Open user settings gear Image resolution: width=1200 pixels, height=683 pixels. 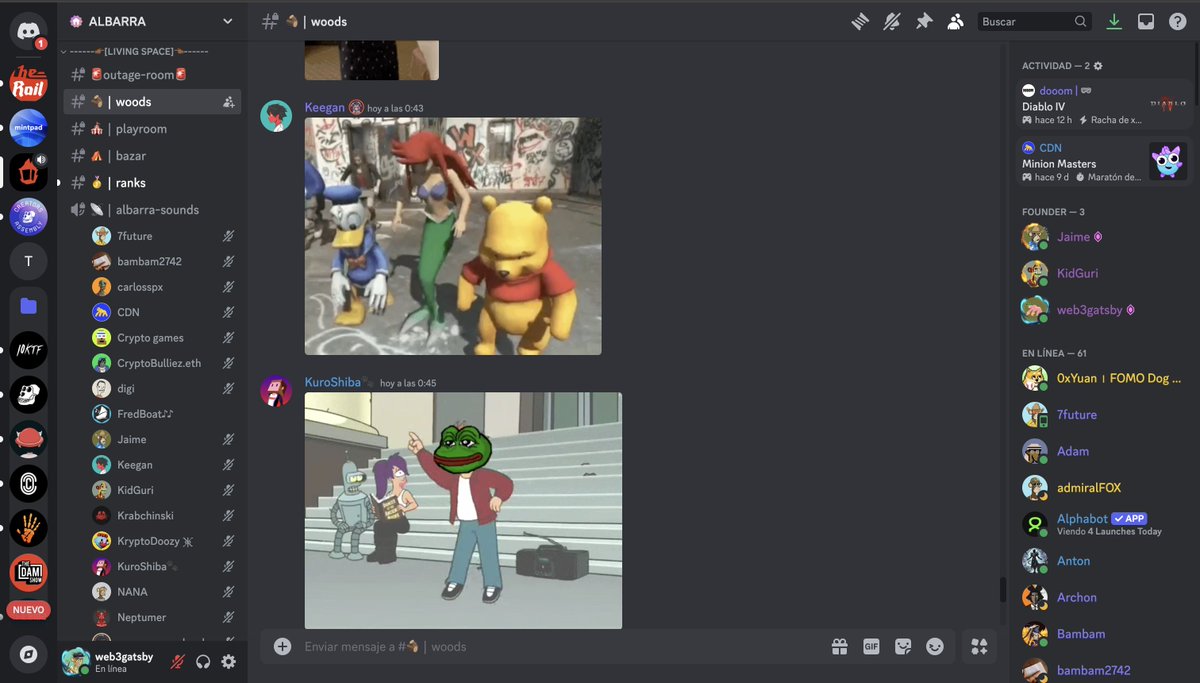pos(228,661)
